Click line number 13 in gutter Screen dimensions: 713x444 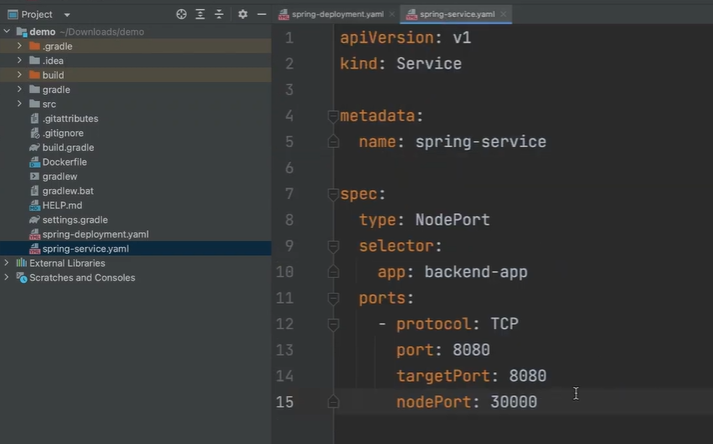pos(285,350)
